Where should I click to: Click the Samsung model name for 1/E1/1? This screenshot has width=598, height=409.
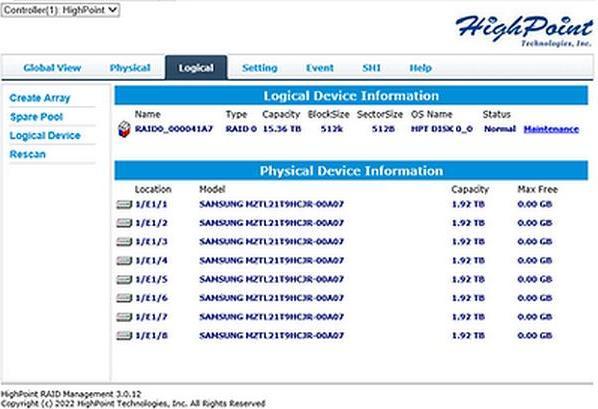coord(272,204)
